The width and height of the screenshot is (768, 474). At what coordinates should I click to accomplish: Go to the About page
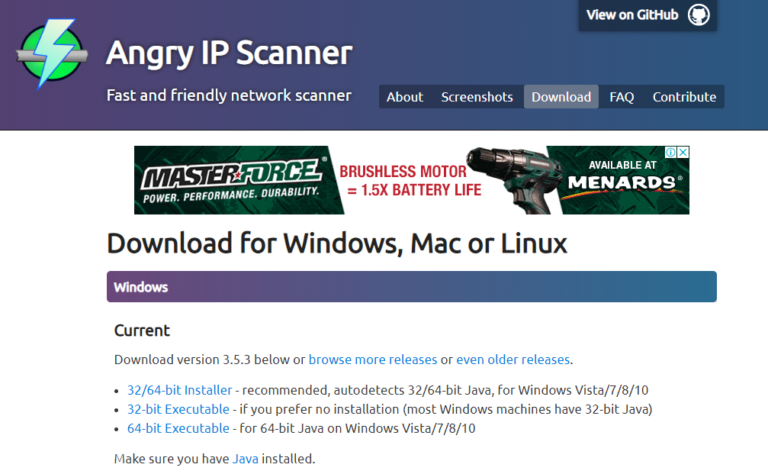[405, 97]
